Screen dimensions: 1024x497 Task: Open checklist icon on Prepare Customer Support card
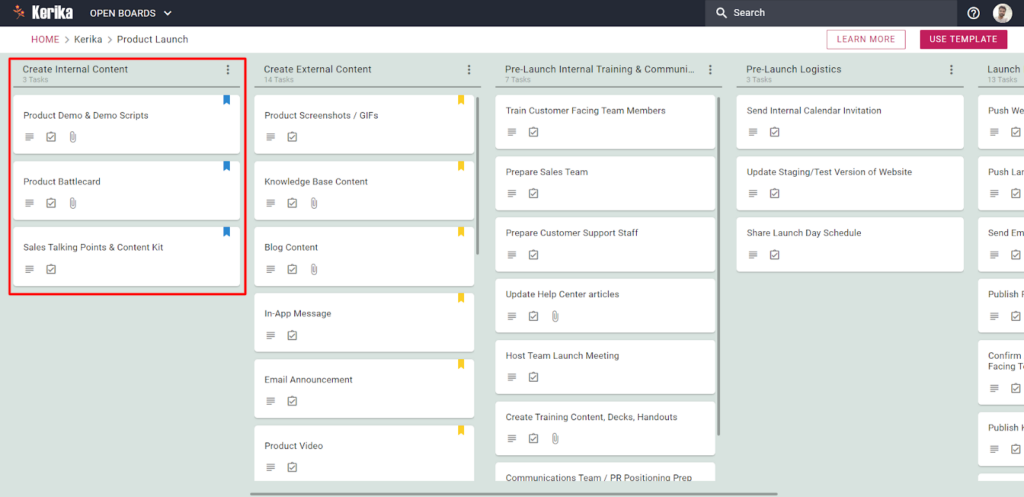534,255
